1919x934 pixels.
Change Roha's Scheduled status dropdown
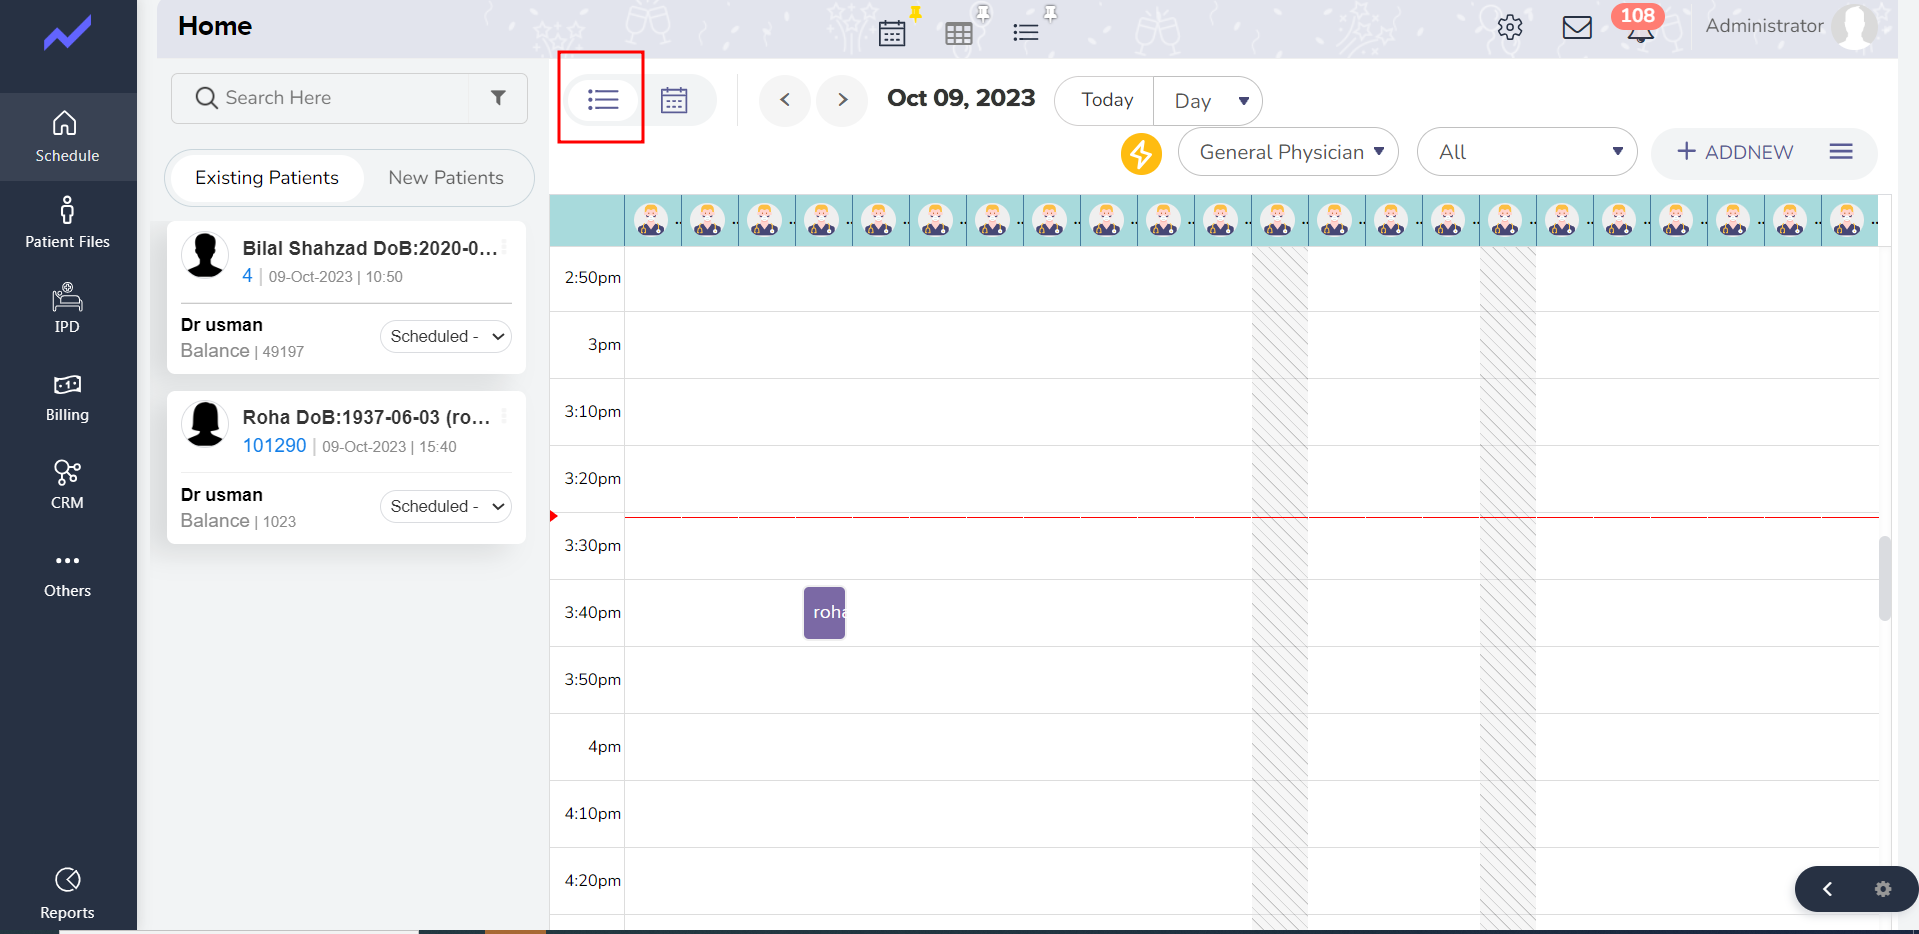(446, 507)
